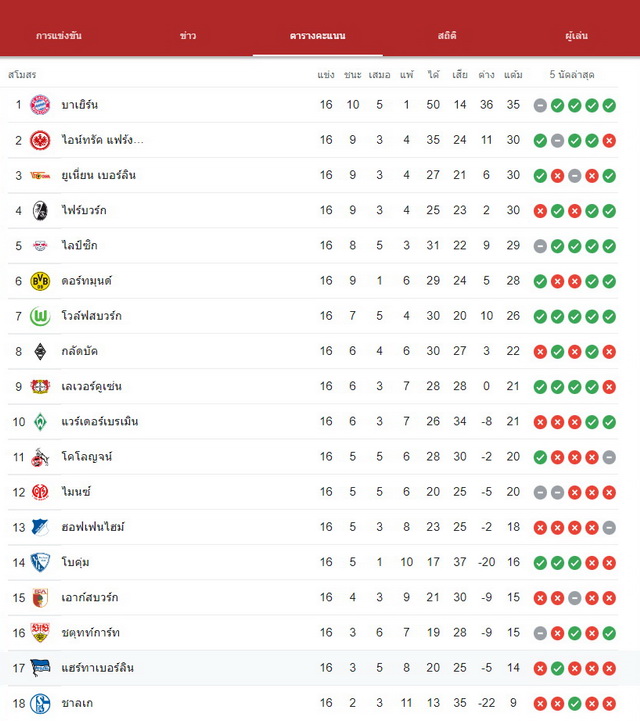The width and height of the screenshot is (640, 721).
Task: Click the Bayer Leverkusen crest
Action: point(40,387)
